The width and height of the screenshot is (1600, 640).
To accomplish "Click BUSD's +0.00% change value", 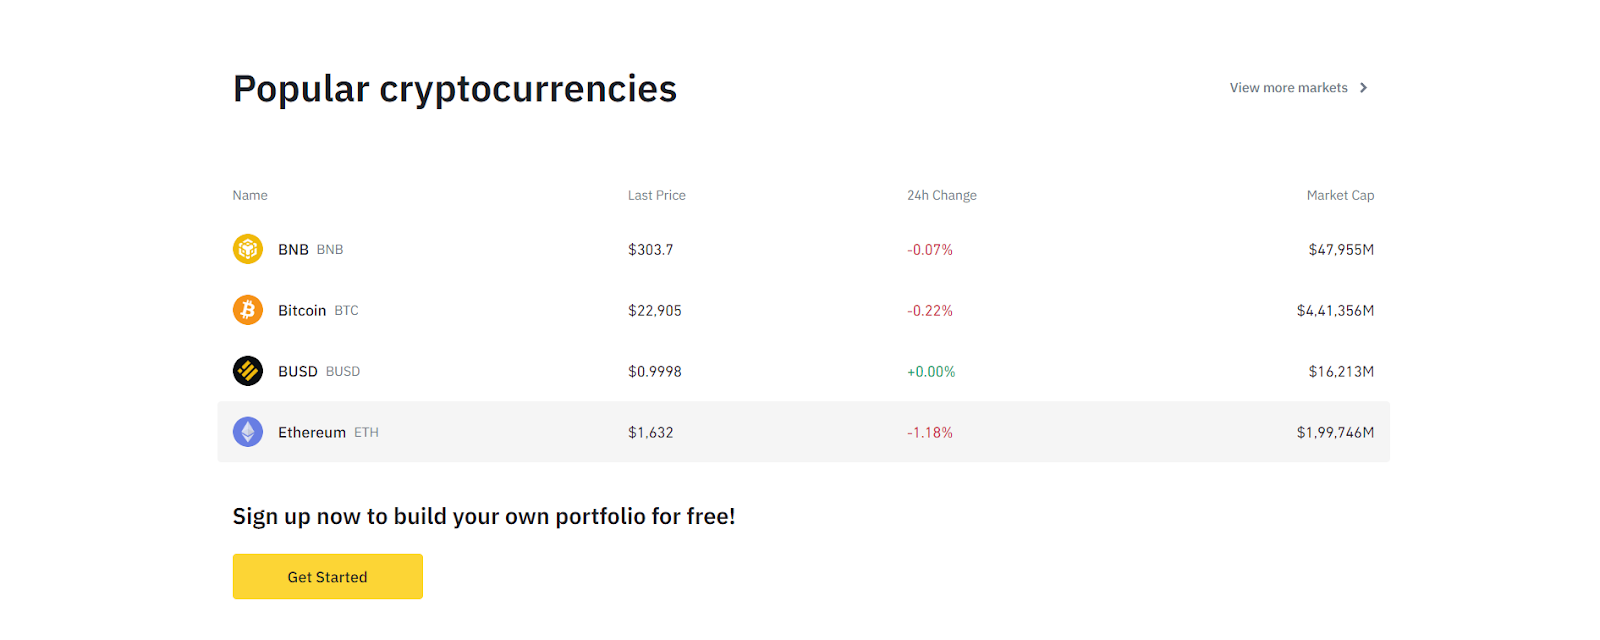I will [931, 372].
